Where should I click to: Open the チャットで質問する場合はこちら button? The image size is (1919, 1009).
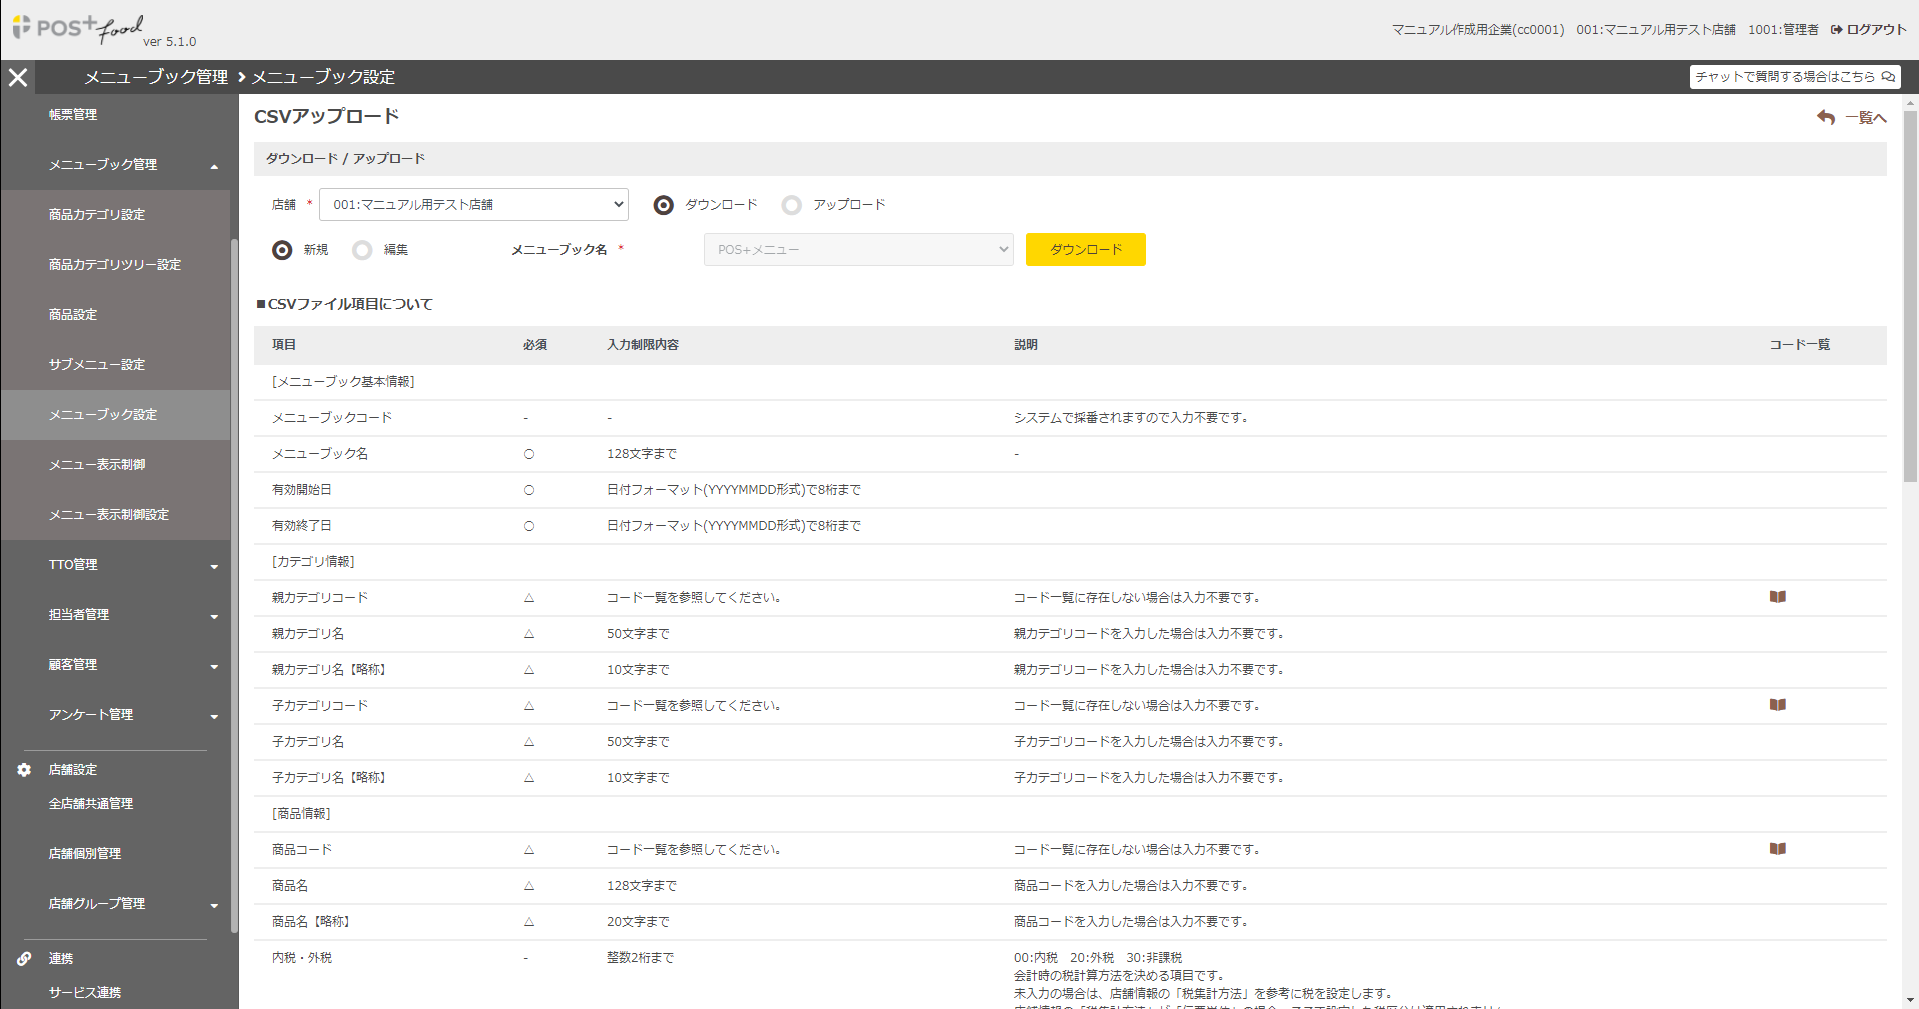click(x=1795, y=77)
